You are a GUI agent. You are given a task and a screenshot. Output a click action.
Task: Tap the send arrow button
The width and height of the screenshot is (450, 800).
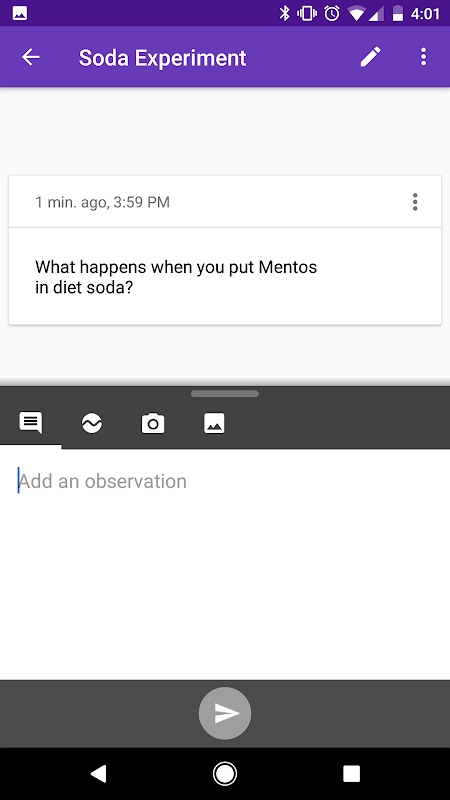coord(225,713)
